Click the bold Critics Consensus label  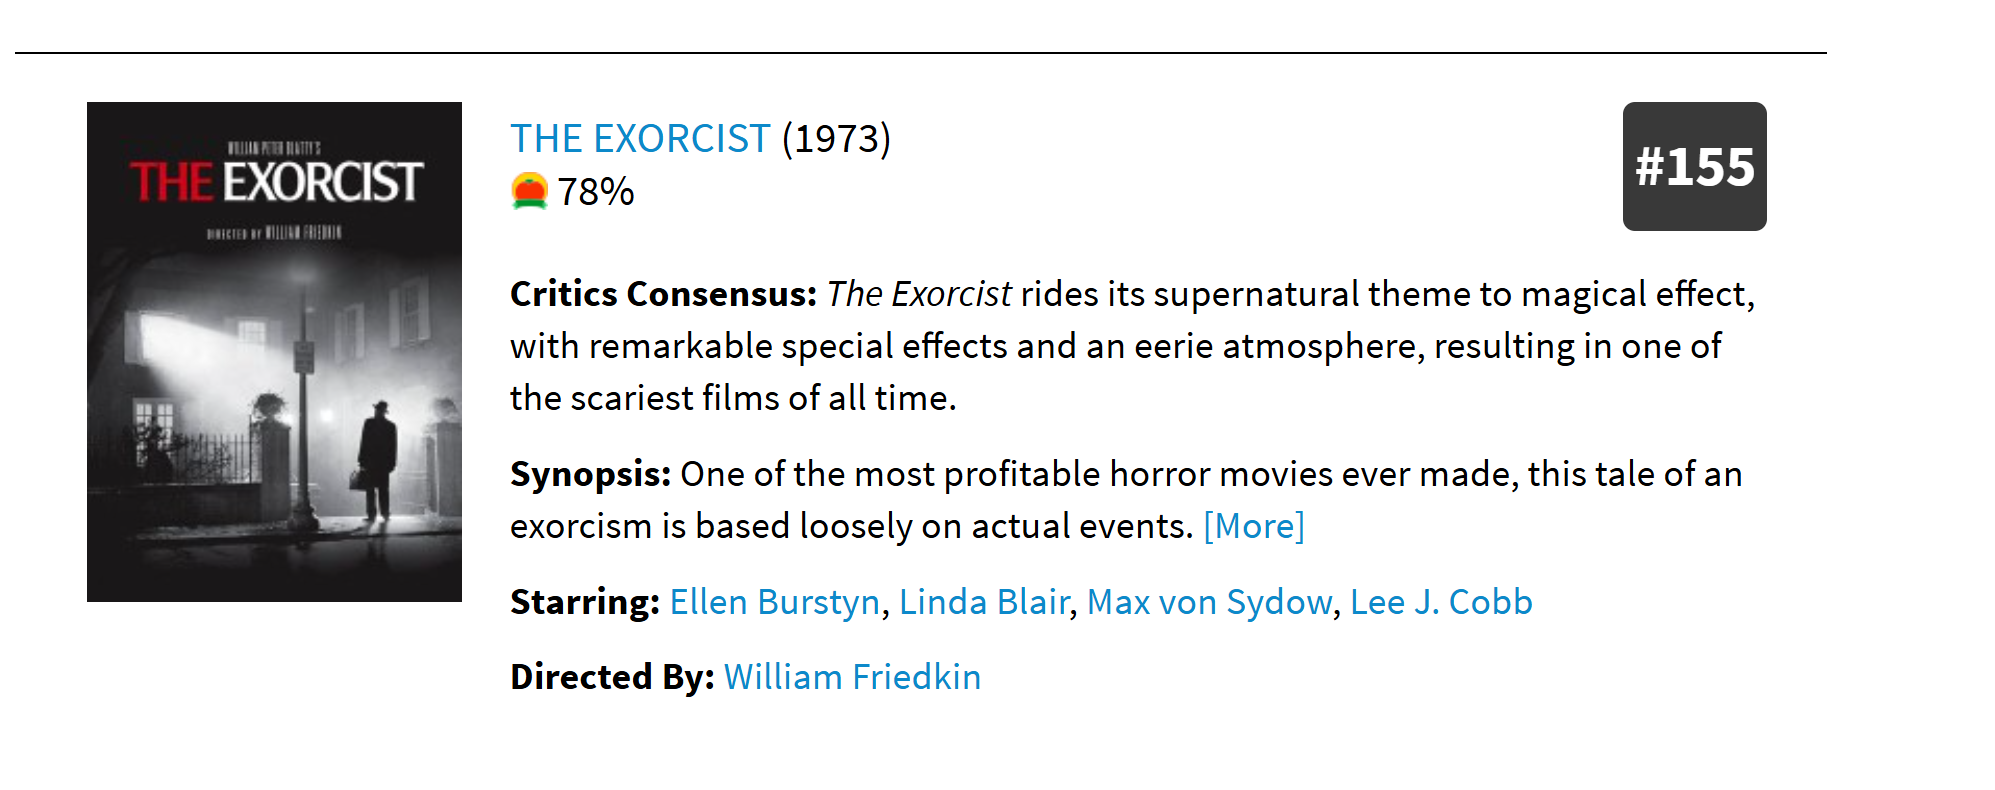664,294
